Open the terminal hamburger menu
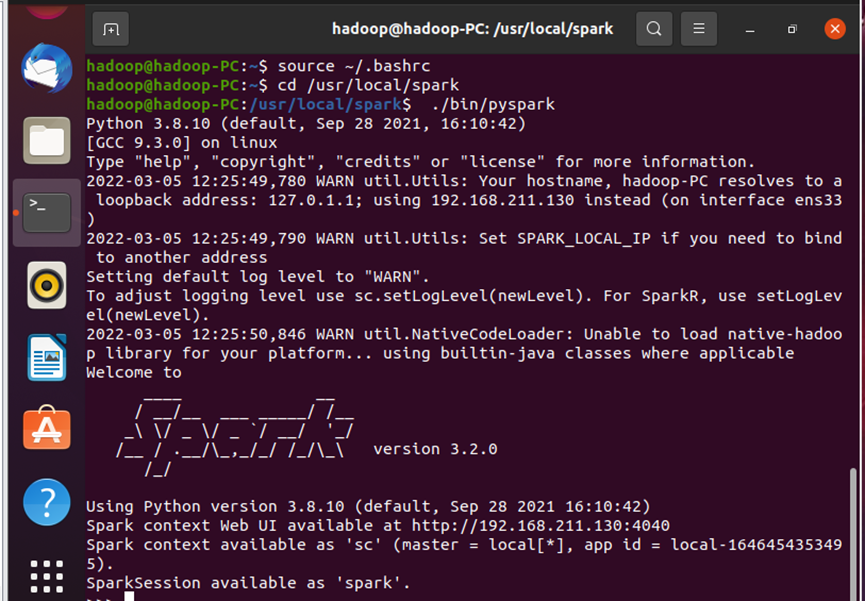The image size is (865, 601). click(x=699, y=29)
